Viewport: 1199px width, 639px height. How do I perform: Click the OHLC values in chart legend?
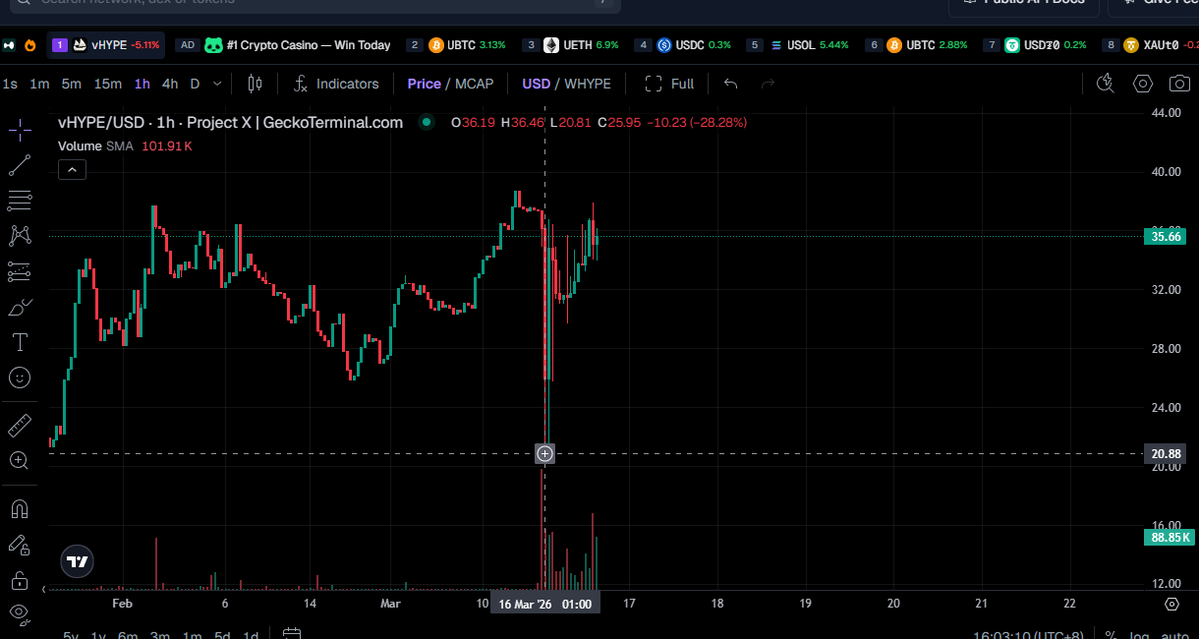coord(599,122)
